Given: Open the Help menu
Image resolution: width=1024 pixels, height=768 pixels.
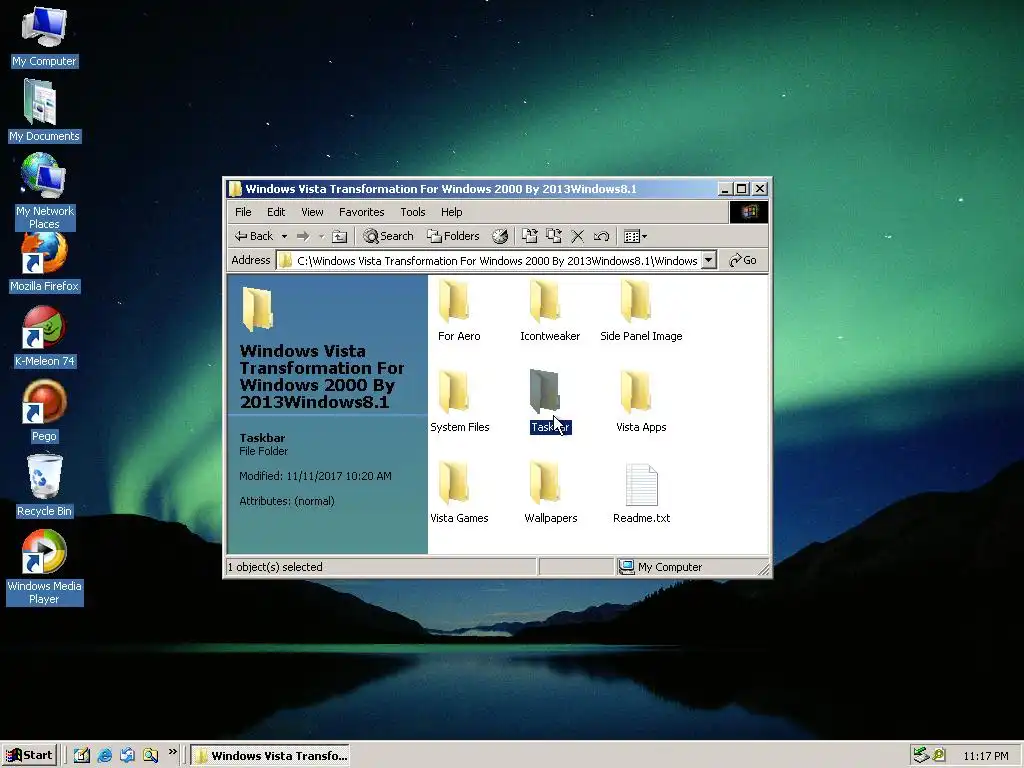Looking at the screenshot, I should coord(451,212).
